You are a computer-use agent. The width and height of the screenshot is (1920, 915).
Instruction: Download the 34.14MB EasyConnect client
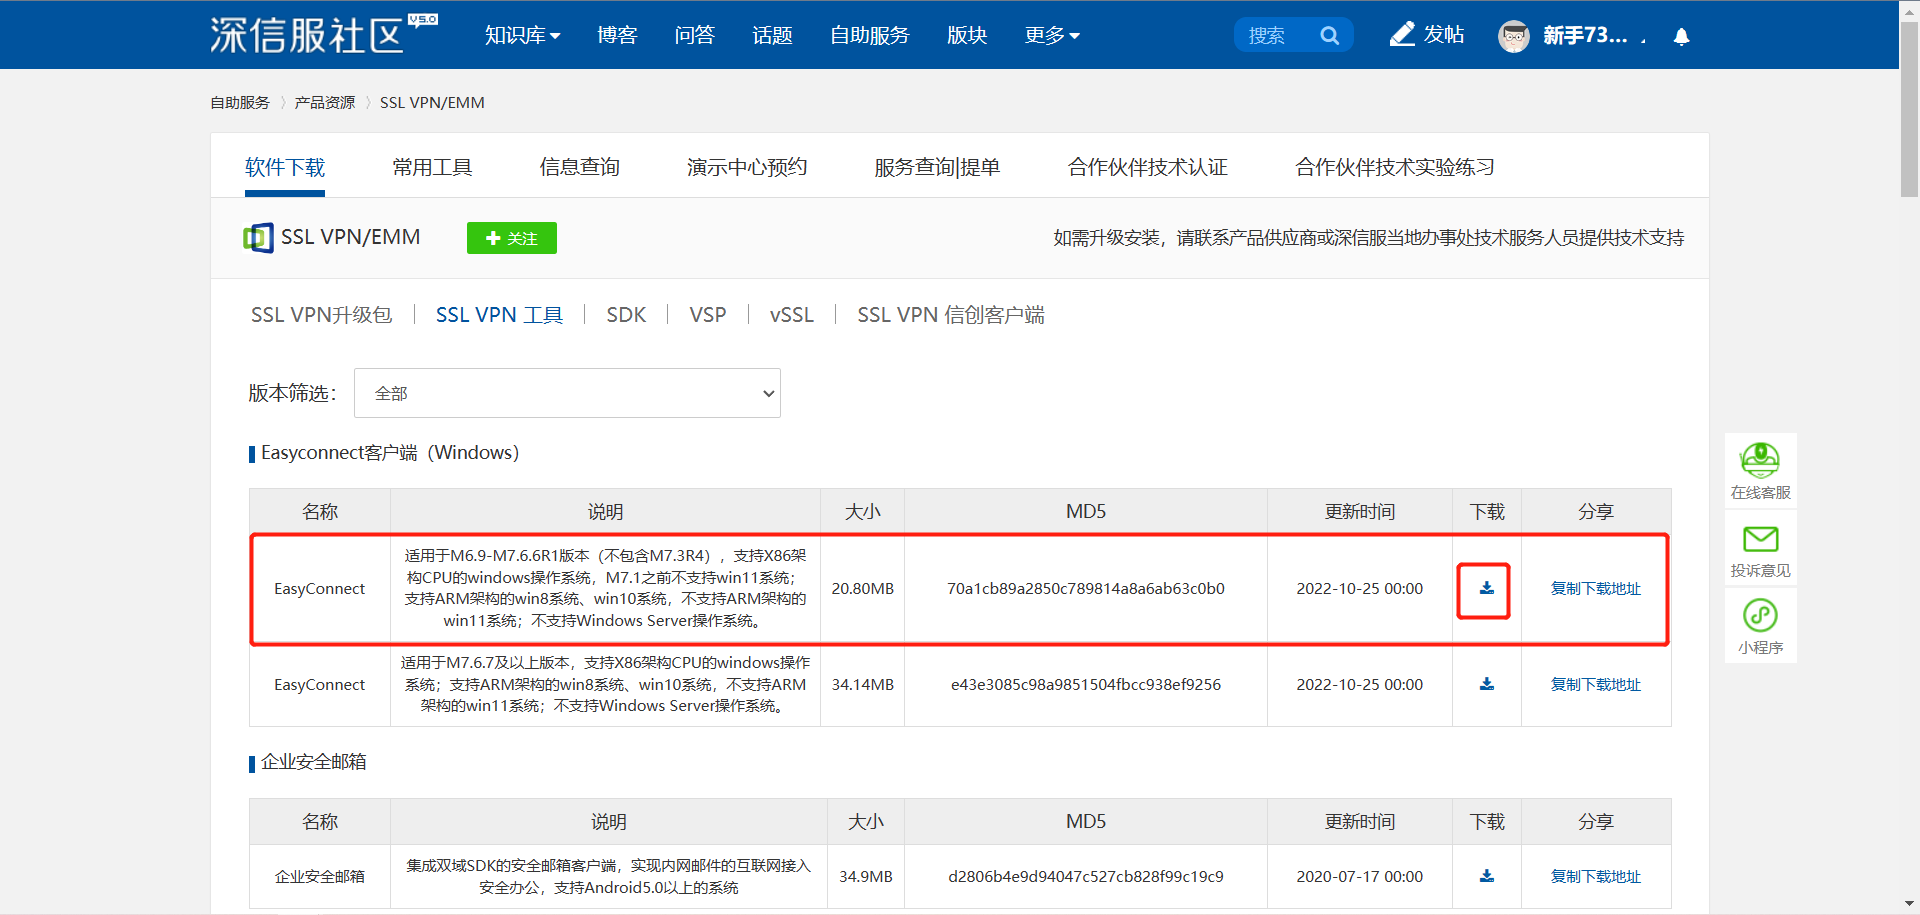tap(1486, 684)
